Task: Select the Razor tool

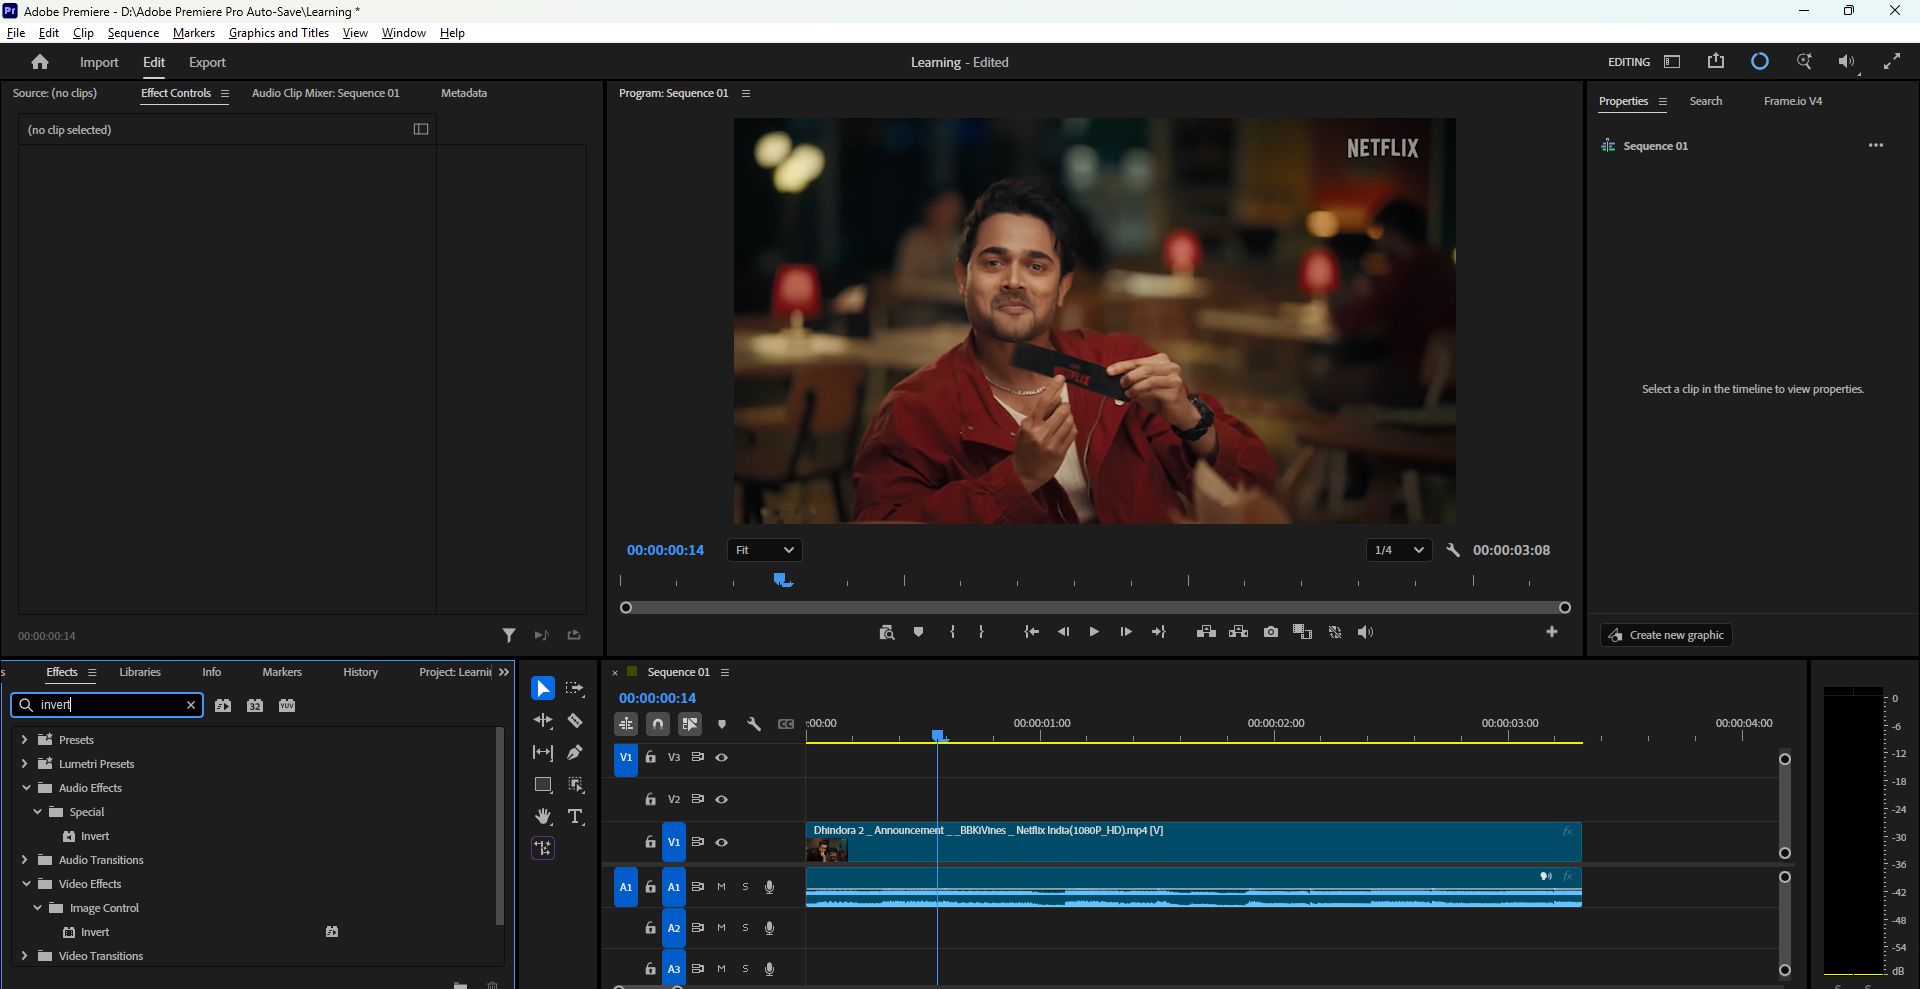Action: click(575, 720)
